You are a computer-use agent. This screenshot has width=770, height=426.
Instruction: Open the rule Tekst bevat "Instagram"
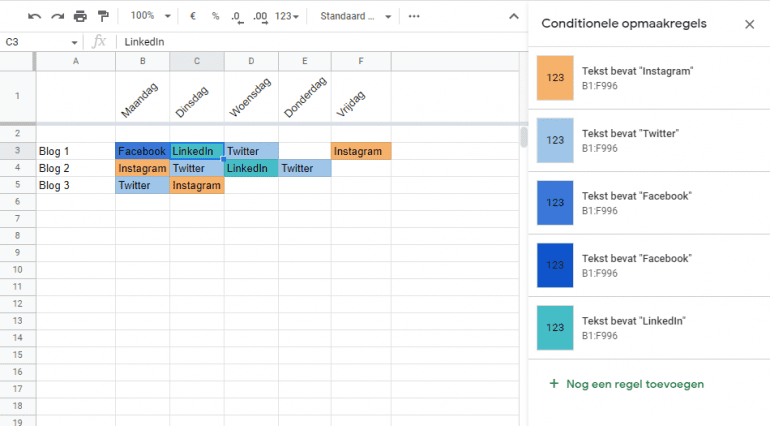tap(649, 78)
